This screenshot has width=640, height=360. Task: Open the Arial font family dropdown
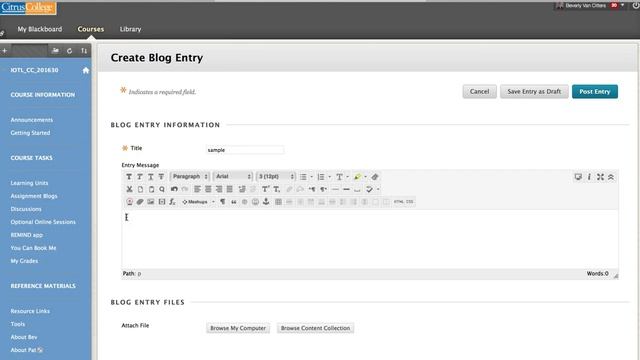[x=233, y=176]
